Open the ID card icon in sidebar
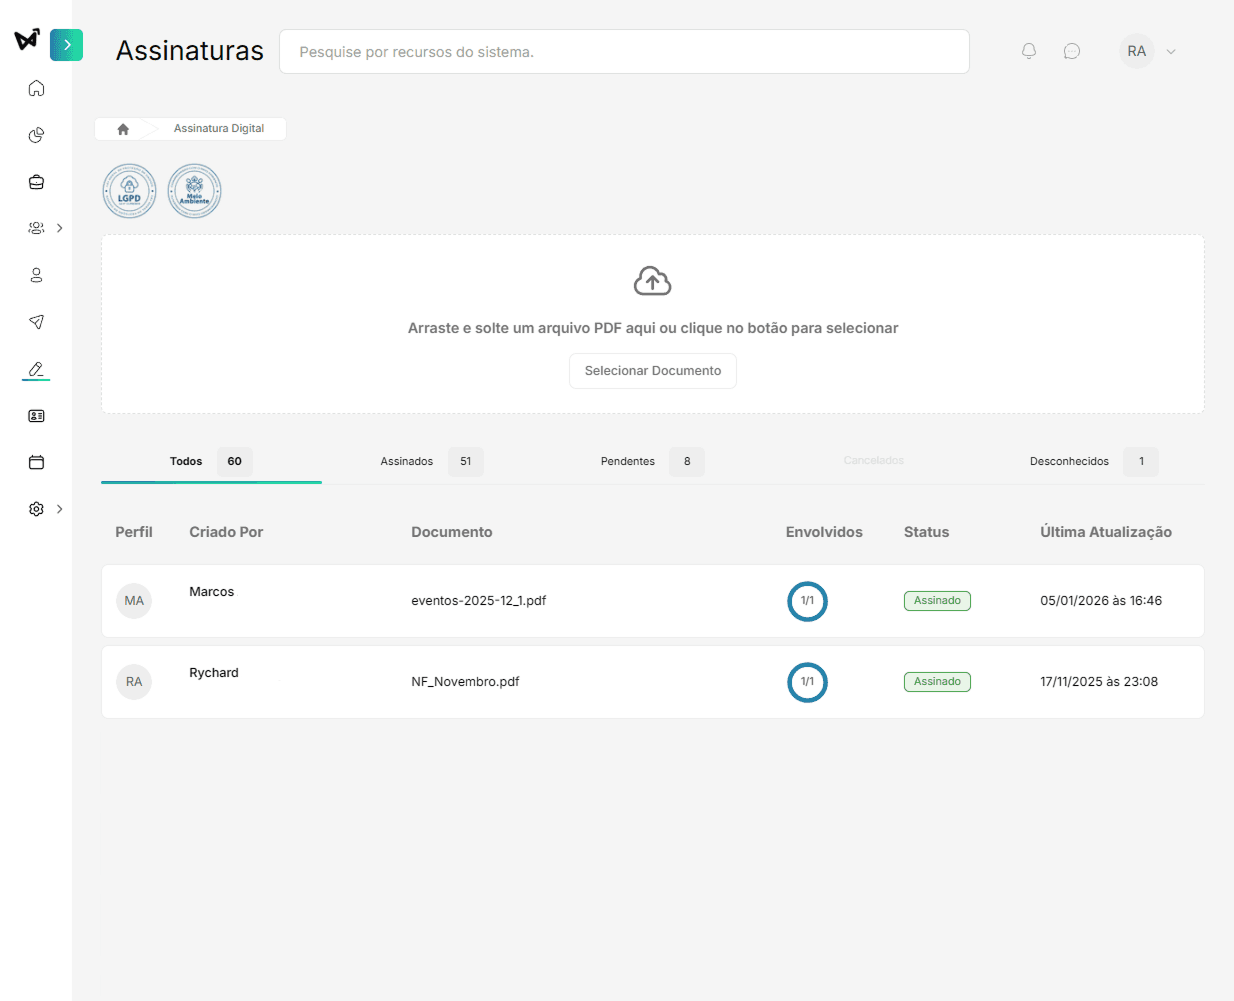 pyautogui.click(x=36, y=415)
